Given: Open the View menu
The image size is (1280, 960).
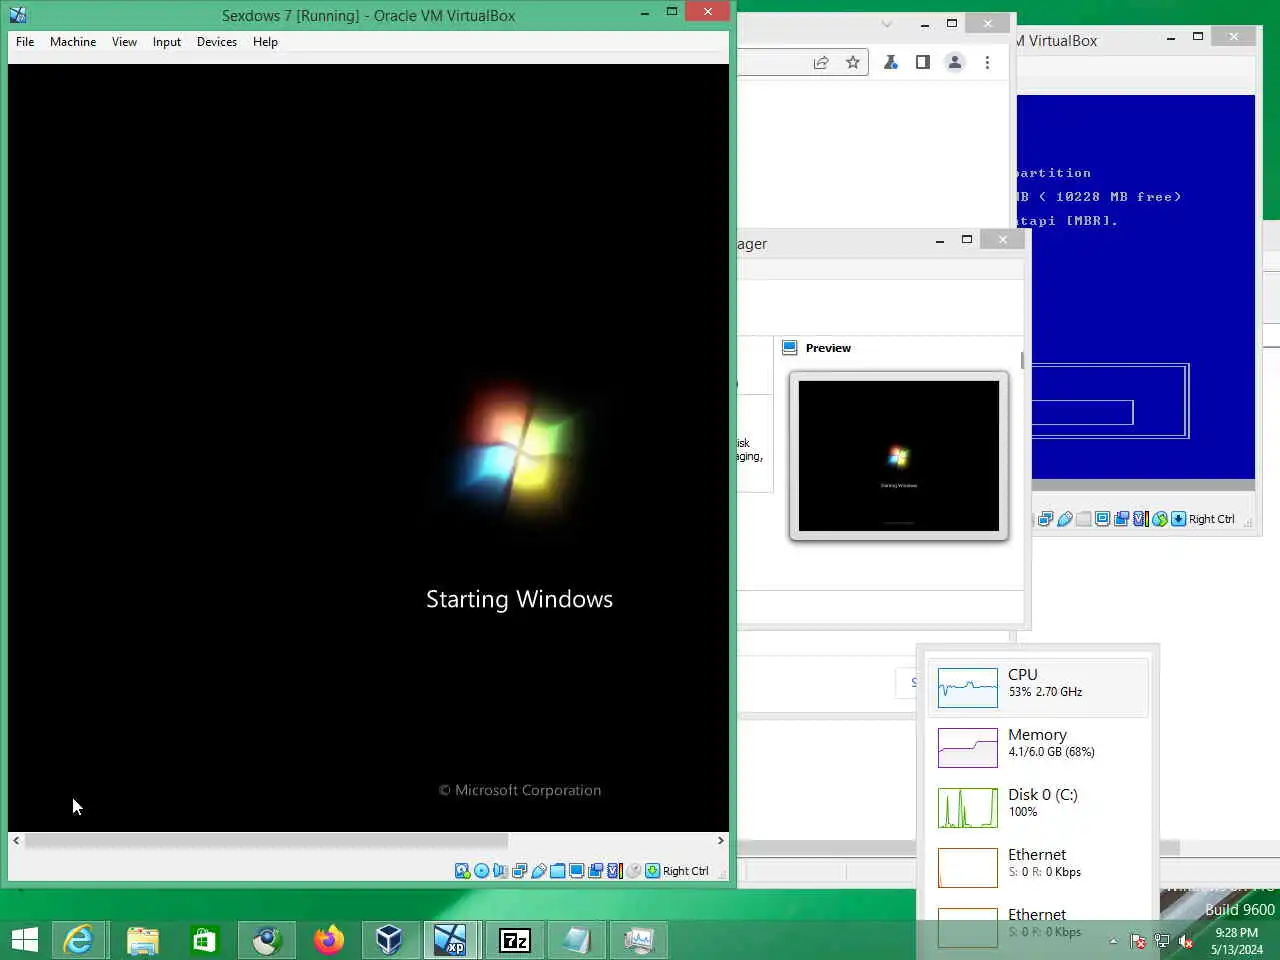Looking at the screenshot, I should [x=124, y=42].
